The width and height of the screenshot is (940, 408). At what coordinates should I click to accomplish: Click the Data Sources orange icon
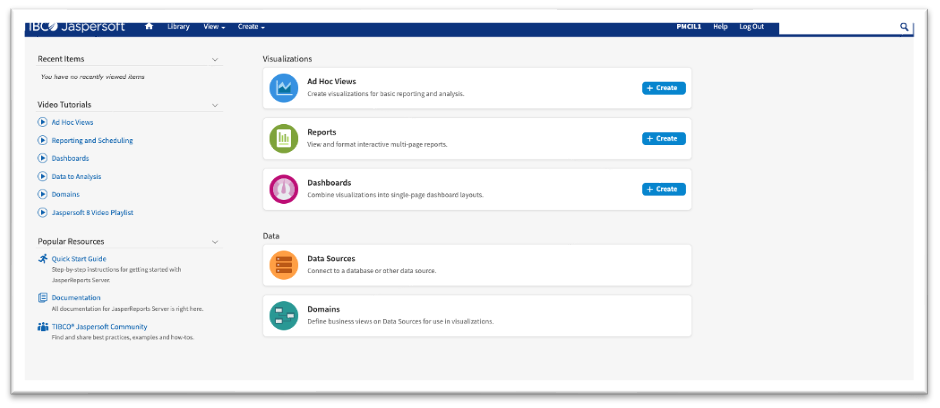point(284,265)
